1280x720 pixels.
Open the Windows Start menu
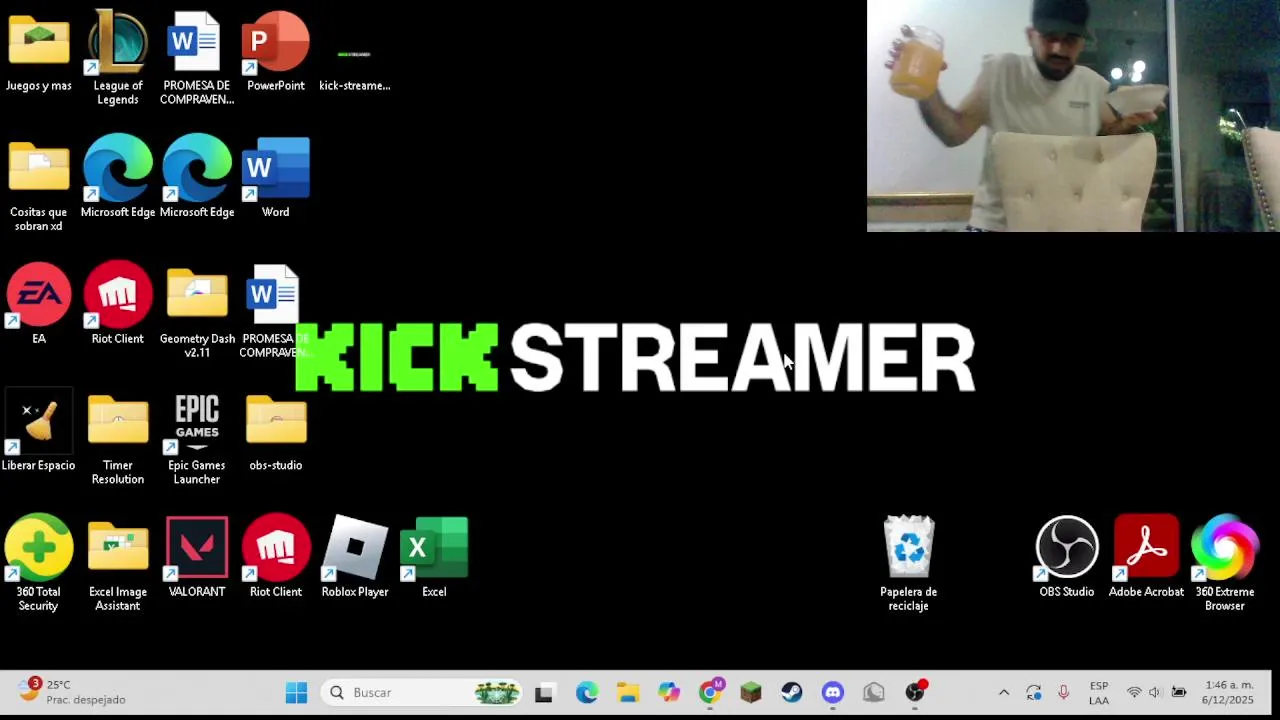(296, 692)
